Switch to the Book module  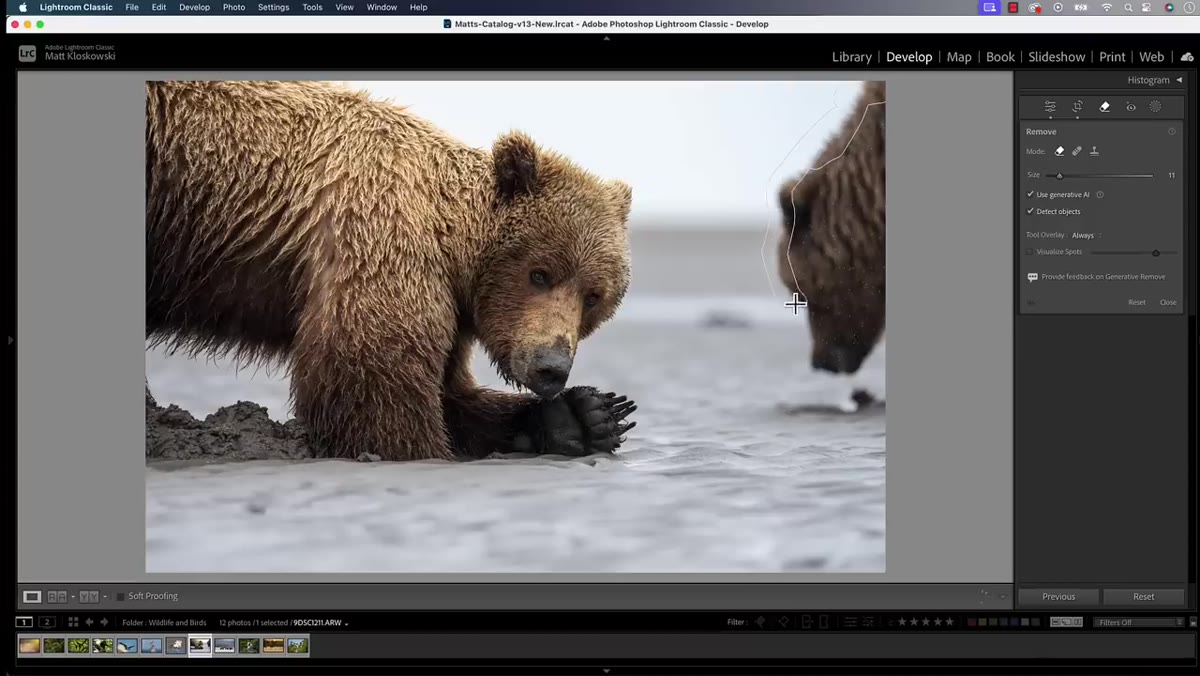tap(1000, 57)
